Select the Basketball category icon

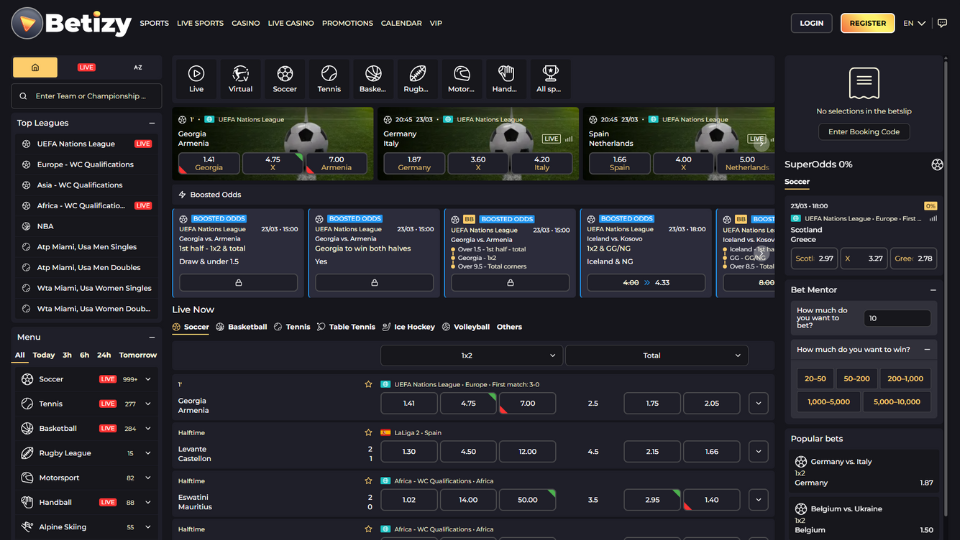coord(373,78)
